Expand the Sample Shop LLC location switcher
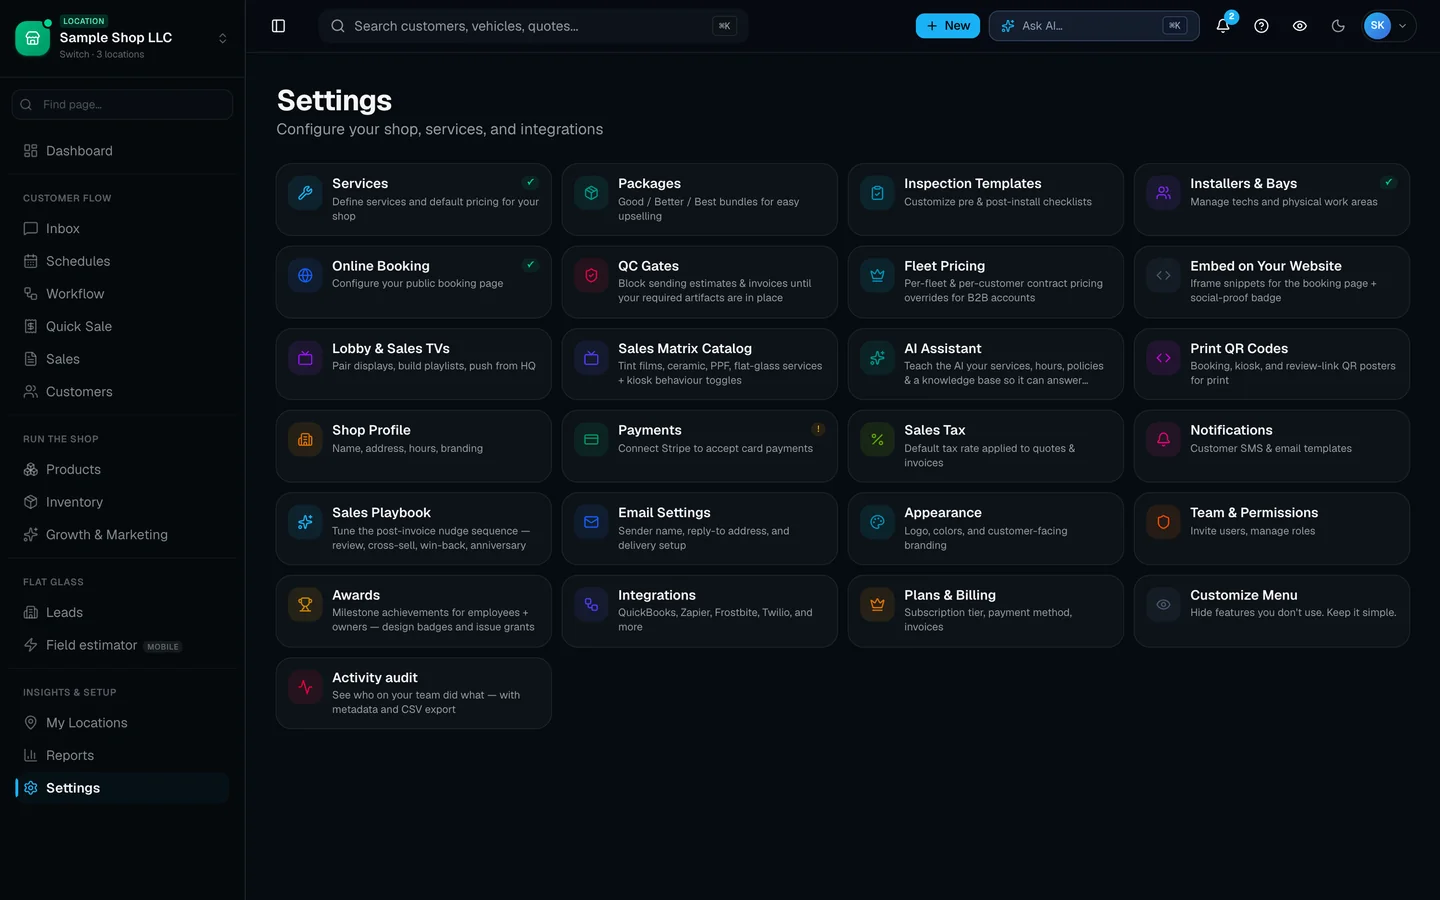This screenshot has height=900, width=1440. 222,38
